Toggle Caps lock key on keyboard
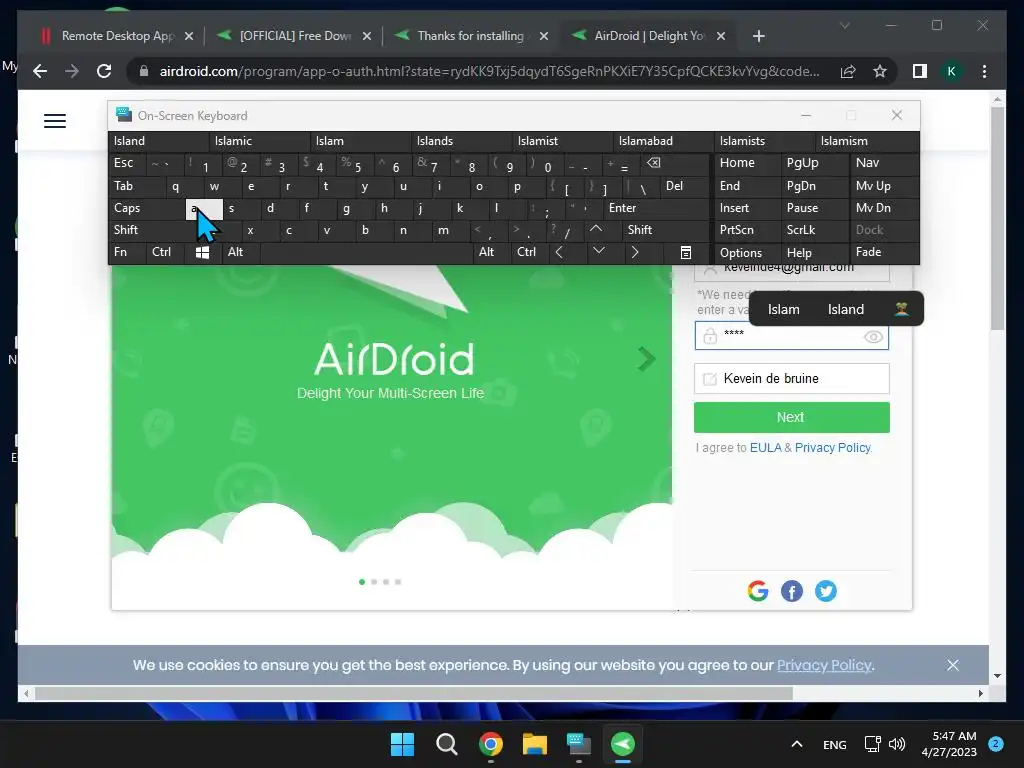 pyautogui.click(x=146, y=208)
